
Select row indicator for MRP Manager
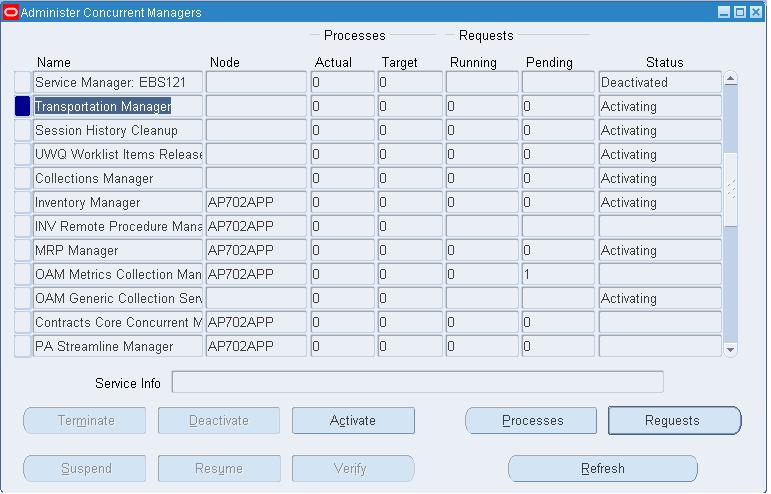(23, 250)
